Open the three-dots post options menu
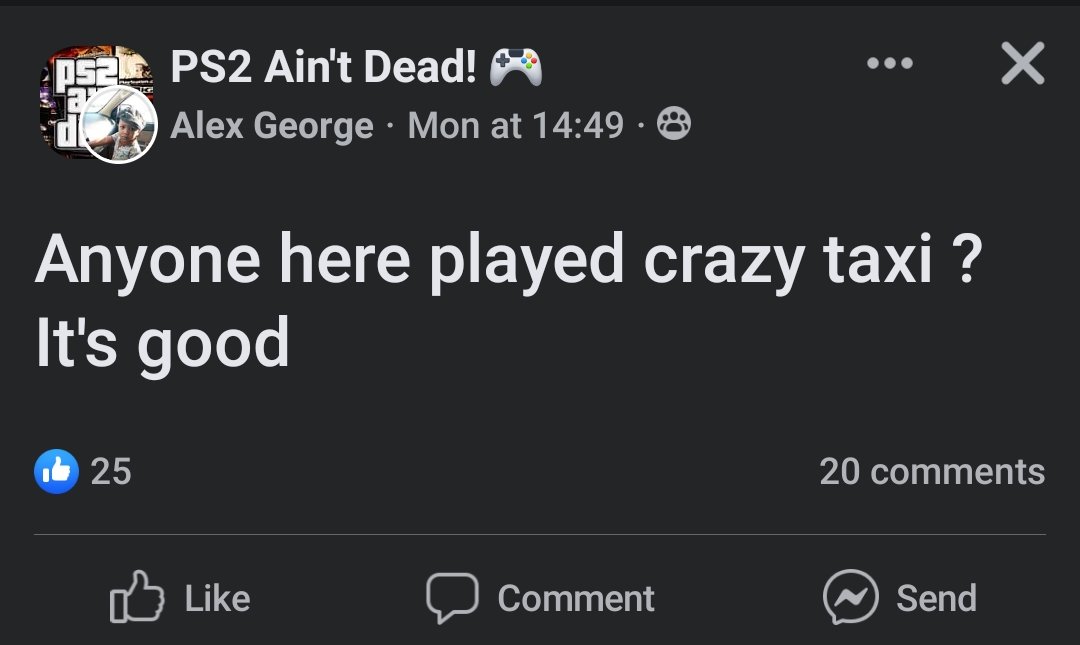The image size is (1080, 645). pos(889,64)
